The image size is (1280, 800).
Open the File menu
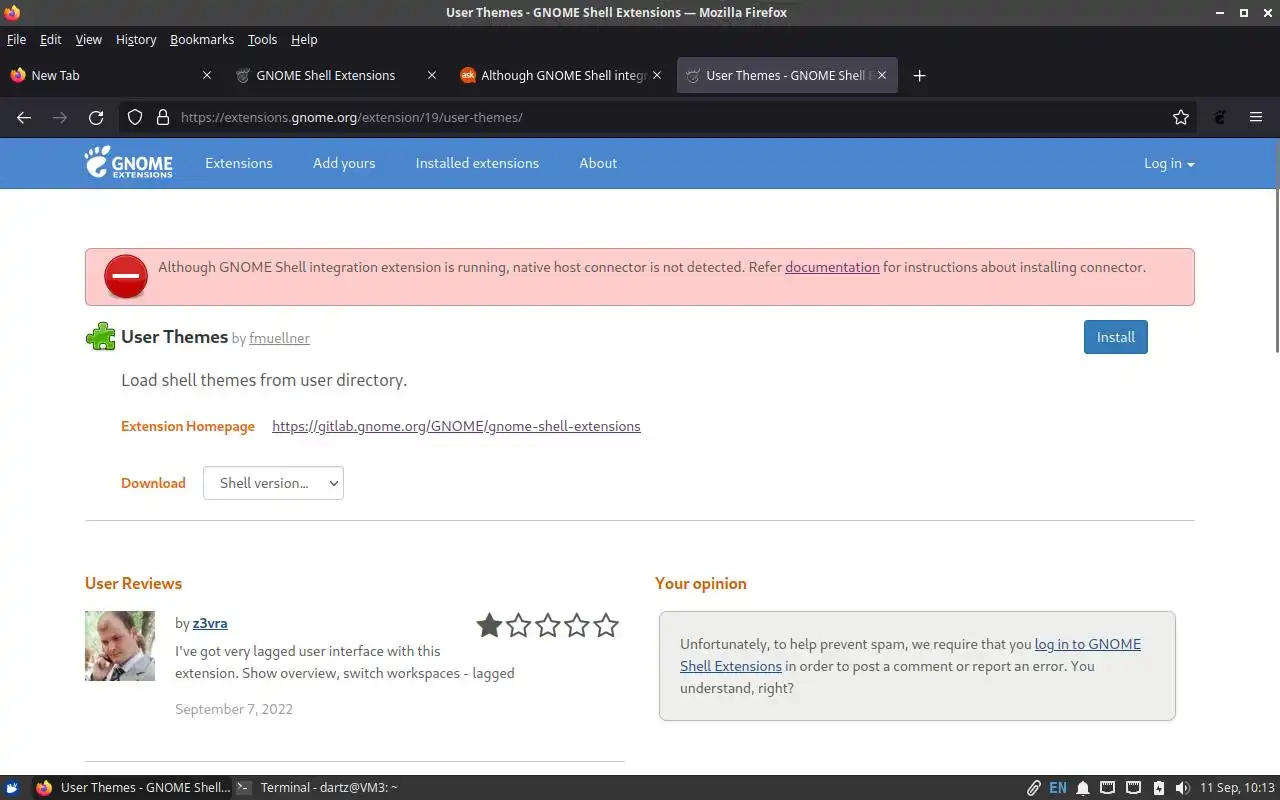click(x=16, y=39)
